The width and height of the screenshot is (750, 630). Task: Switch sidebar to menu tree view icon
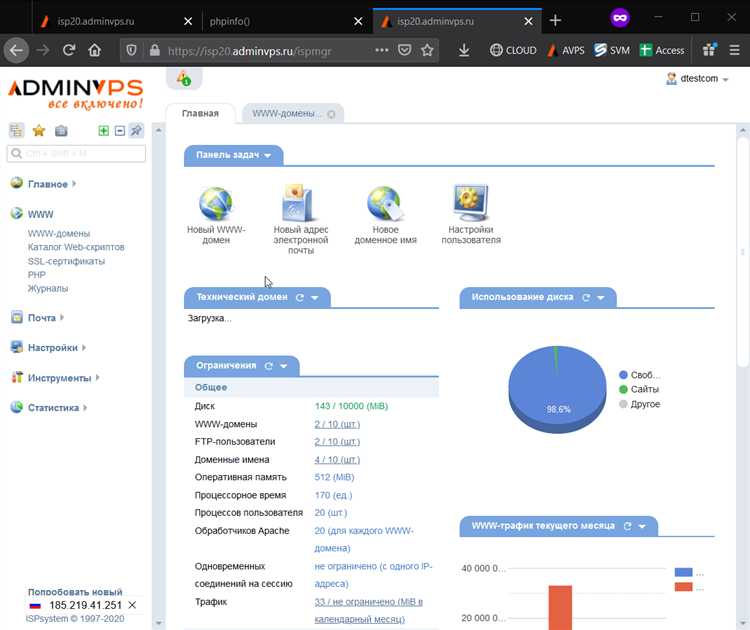(16, 130)
